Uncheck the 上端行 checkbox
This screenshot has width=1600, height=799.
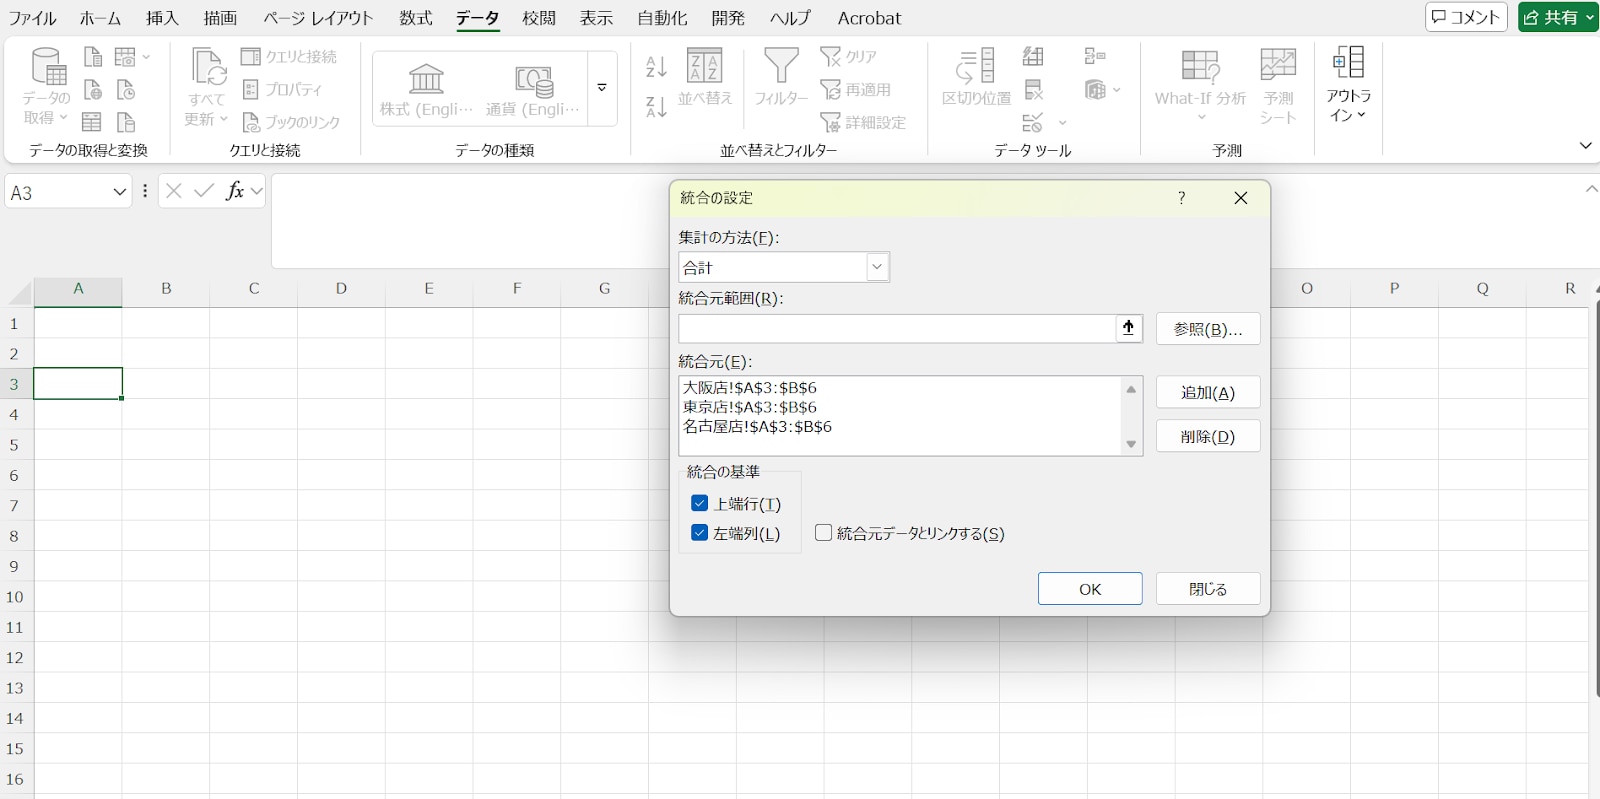point(700,504)
